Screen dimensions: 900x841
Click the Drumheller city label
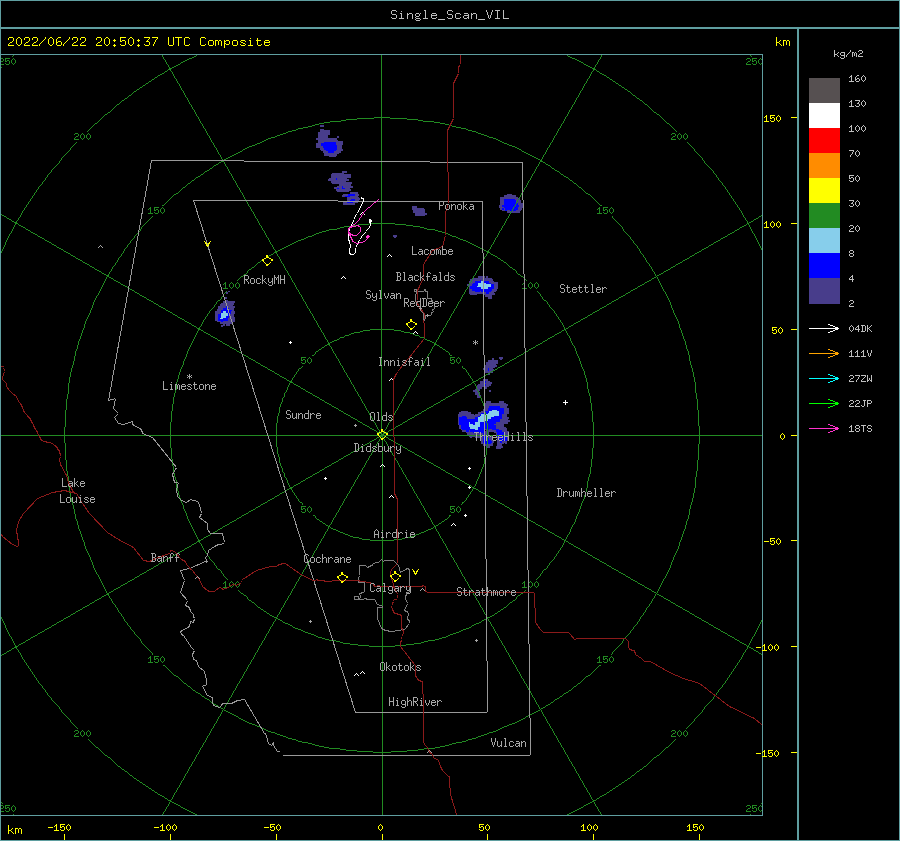(x=586, y=493)
